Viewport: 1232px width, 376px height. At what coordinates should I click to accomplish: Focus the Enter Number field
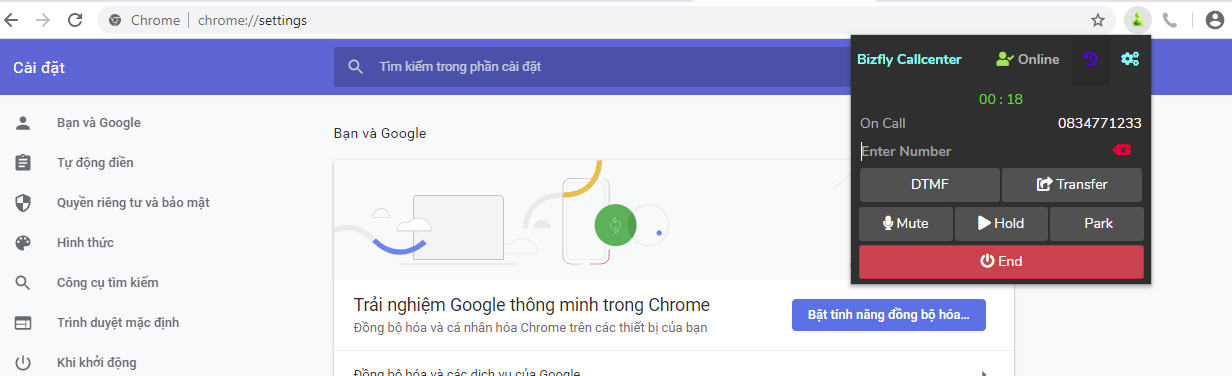pos(980,151)
